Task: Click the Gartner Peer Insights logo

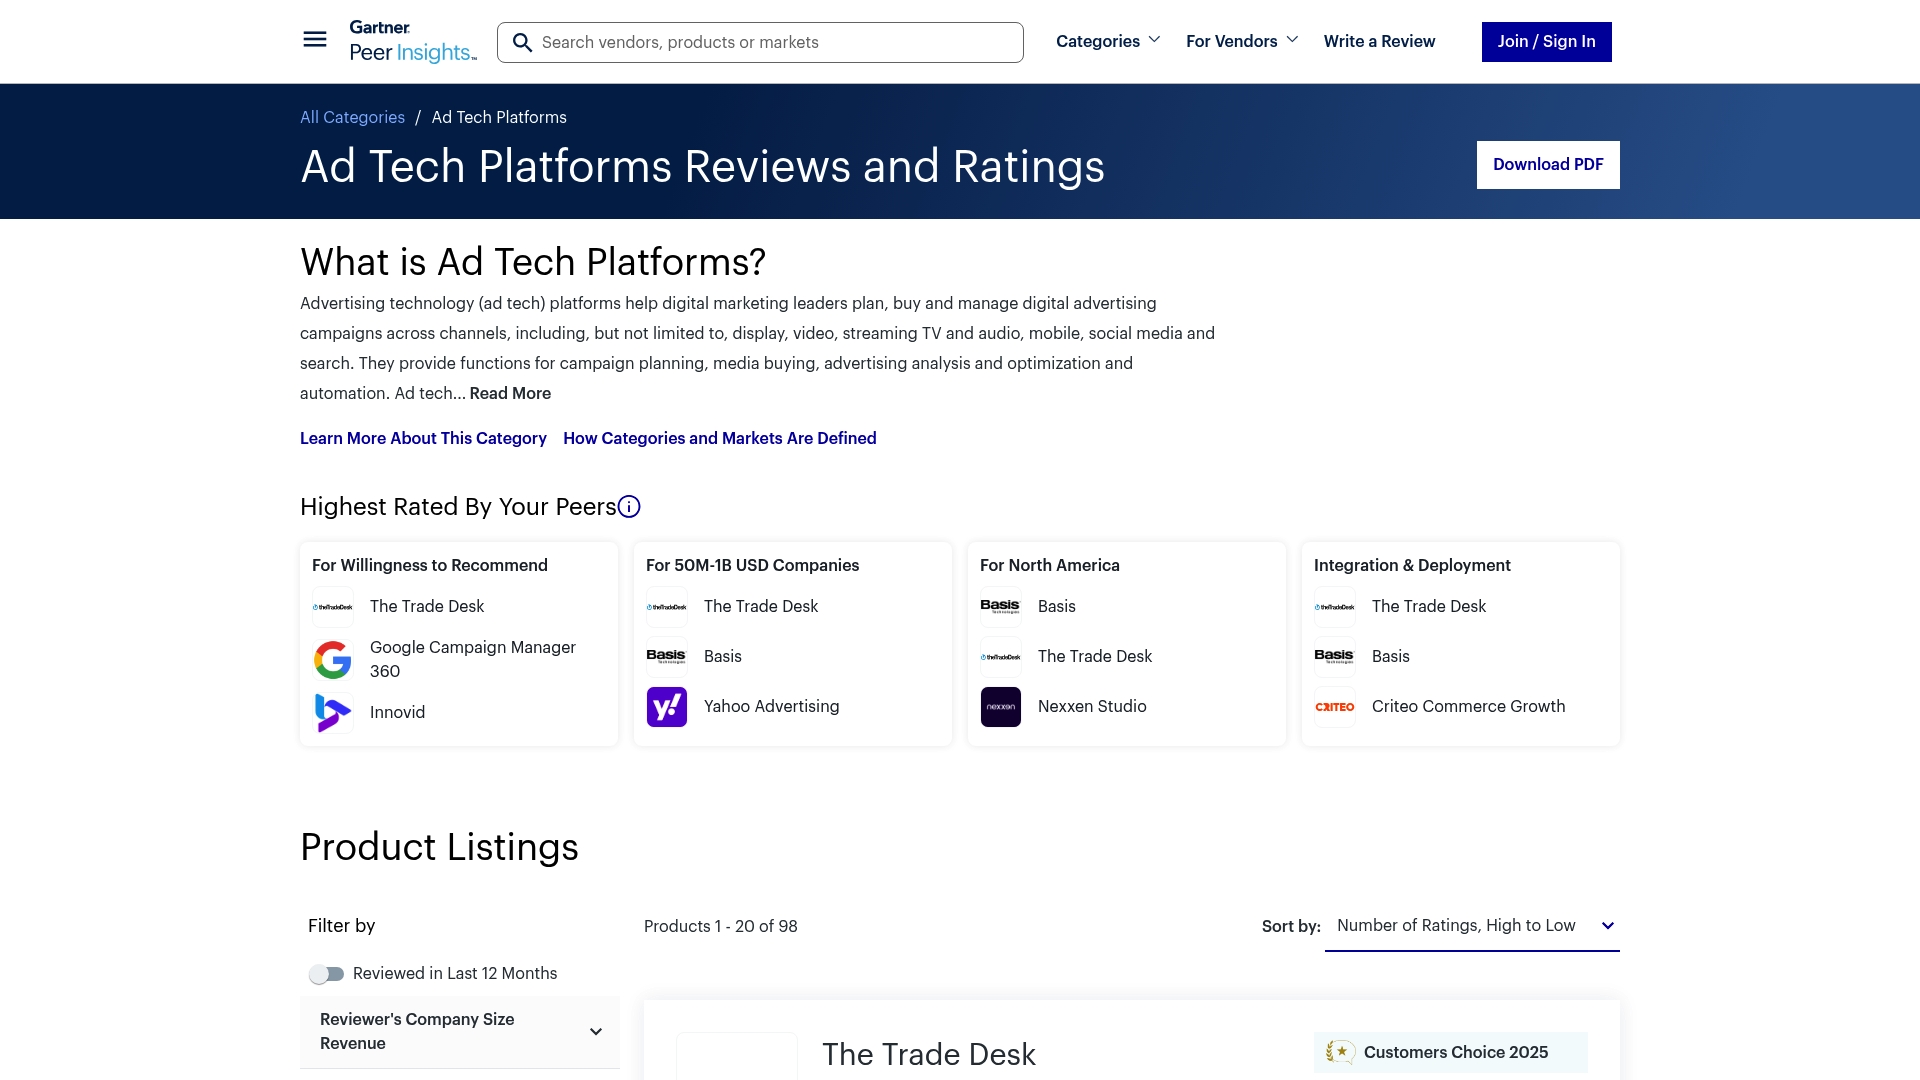Action: point(413,41)
